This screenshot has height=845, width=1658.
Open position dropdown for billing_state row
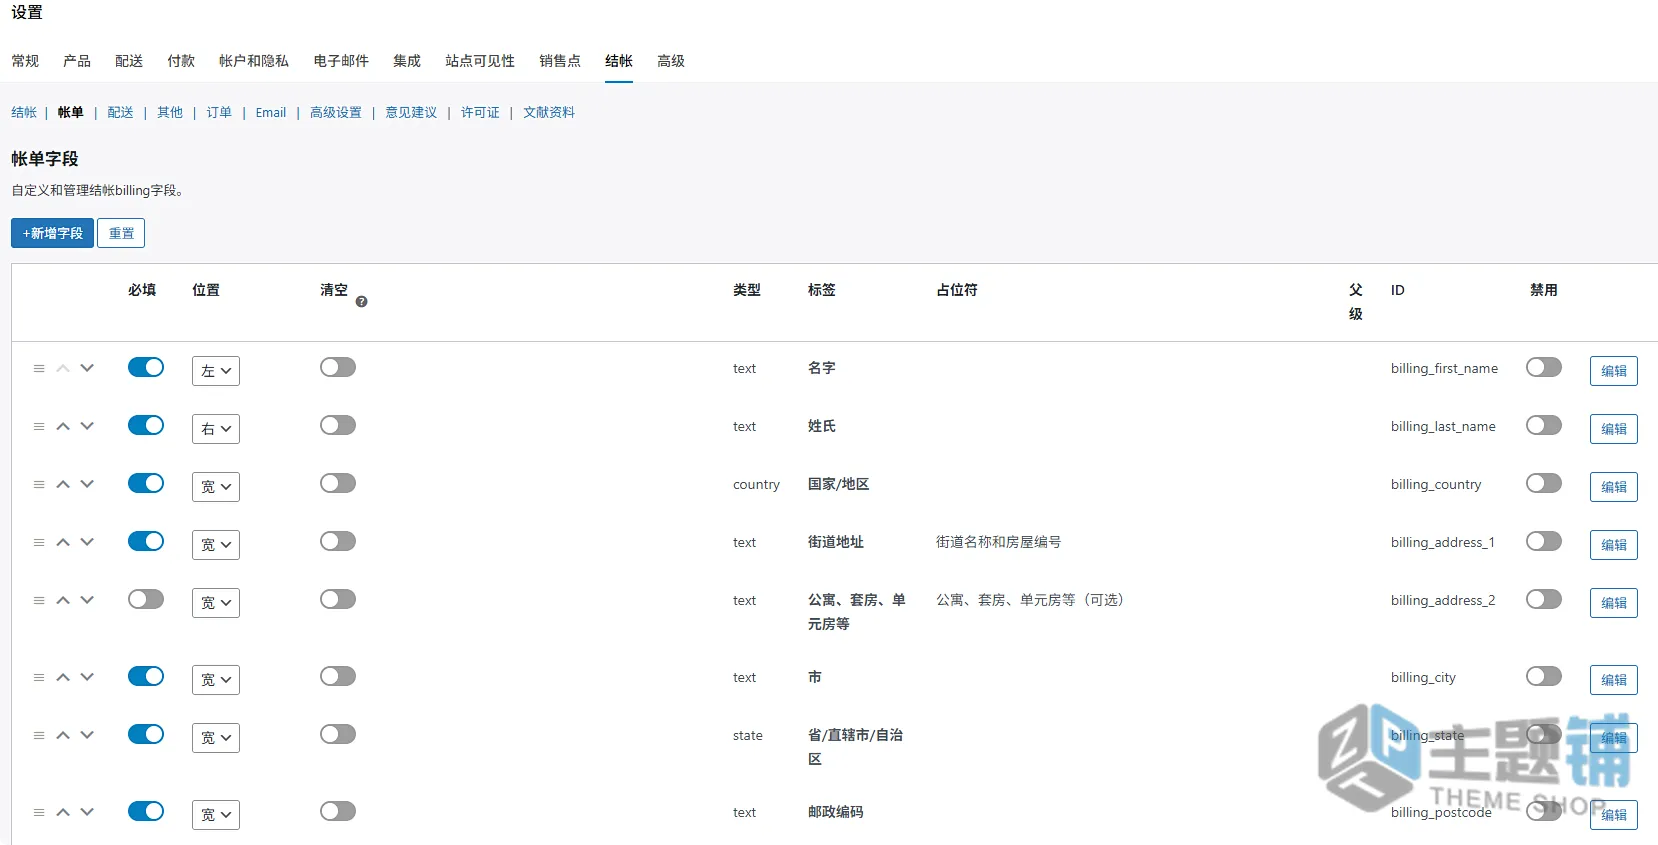(216, 738)
